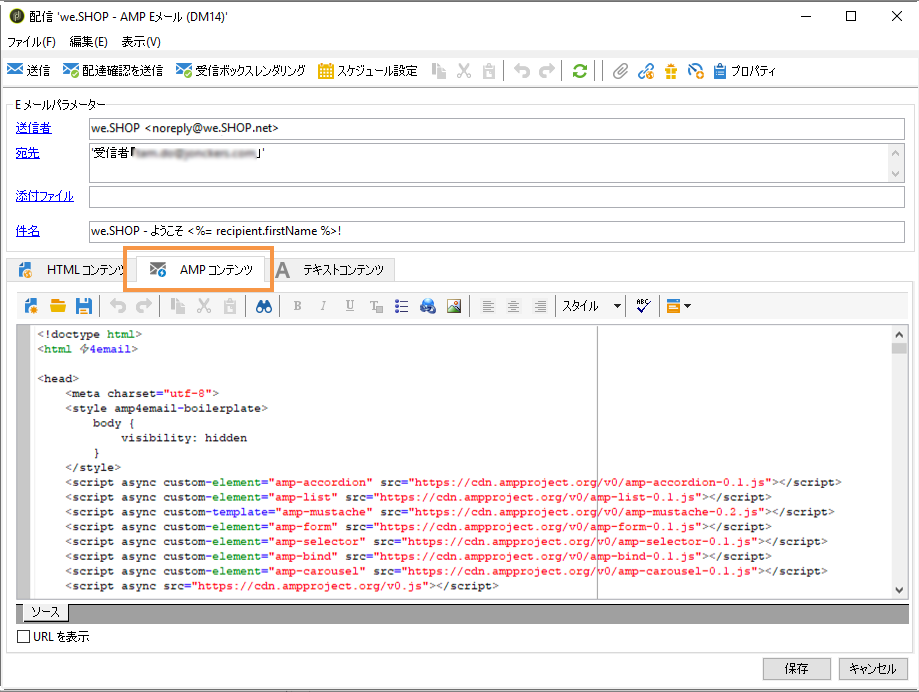Open the スタイル style dropdown

(591, 305)
